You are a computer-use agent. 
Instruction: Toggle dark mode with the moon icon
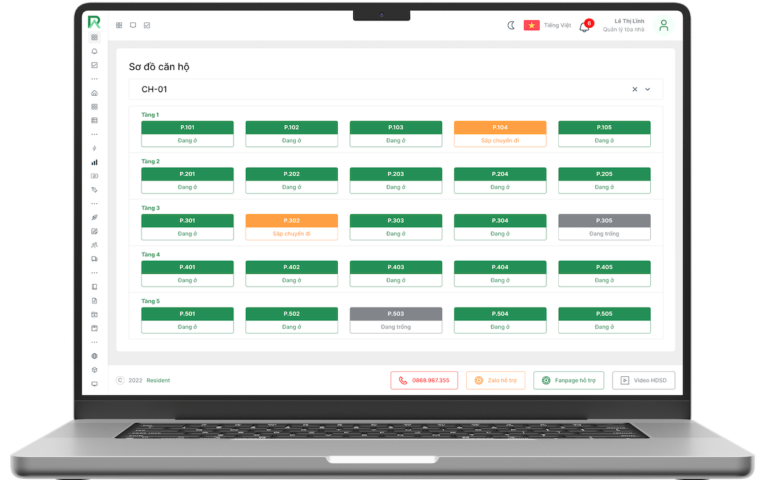511,26
